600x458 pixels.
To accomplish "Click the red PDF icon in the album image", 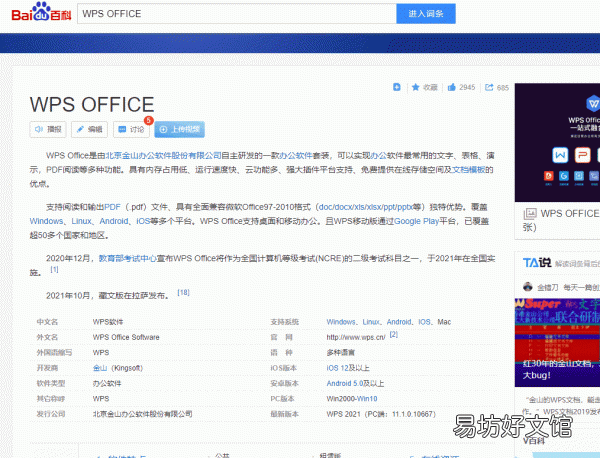I will [x=549, y=176].
